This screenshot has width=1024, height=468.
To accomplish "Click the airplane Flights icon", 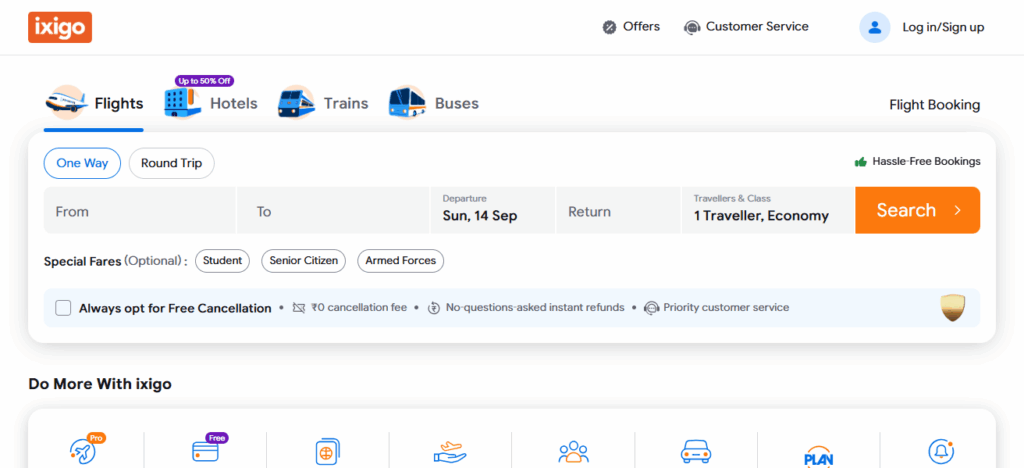I will [67, 102].
